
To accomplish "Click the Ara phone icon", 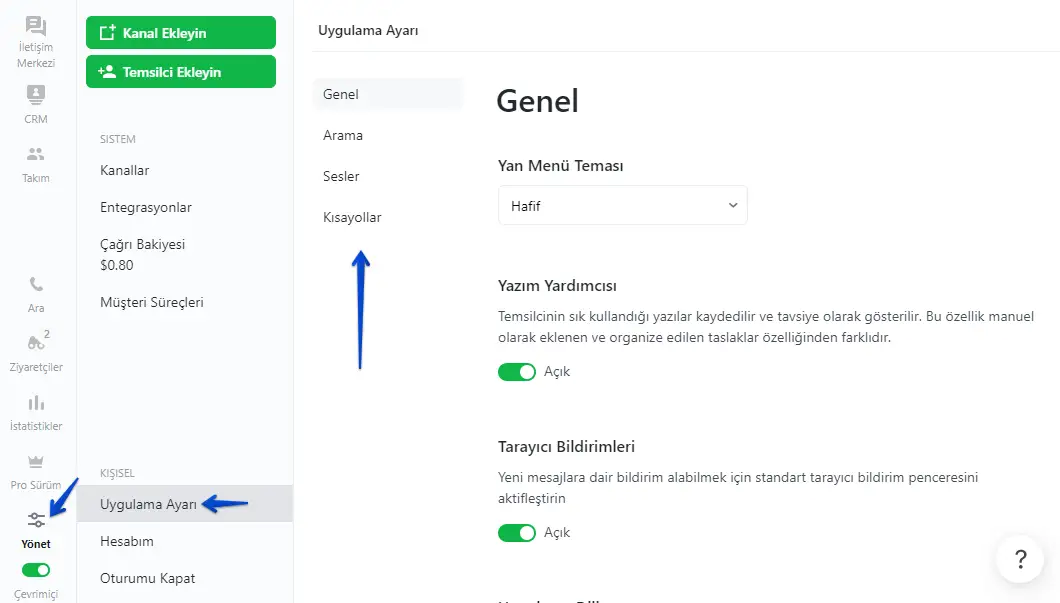I will tap(36, 284).
